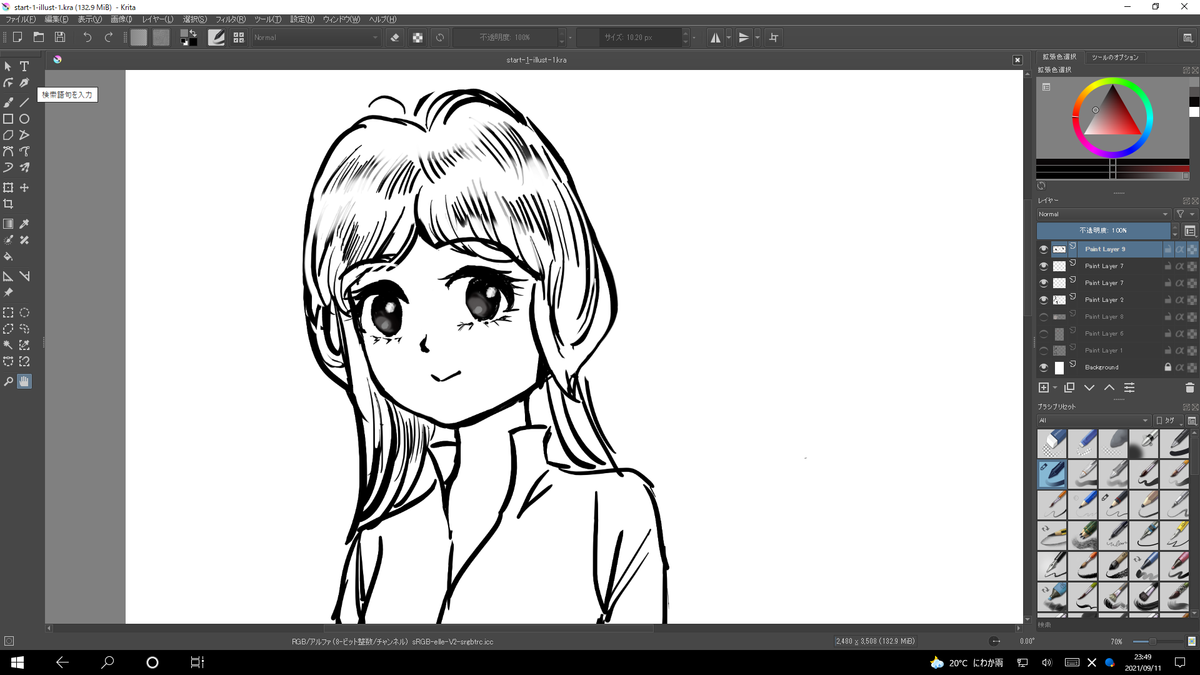Toggle eraser mode in toolbar
This screenshot has height=675, width=1200.
point(394,37)
